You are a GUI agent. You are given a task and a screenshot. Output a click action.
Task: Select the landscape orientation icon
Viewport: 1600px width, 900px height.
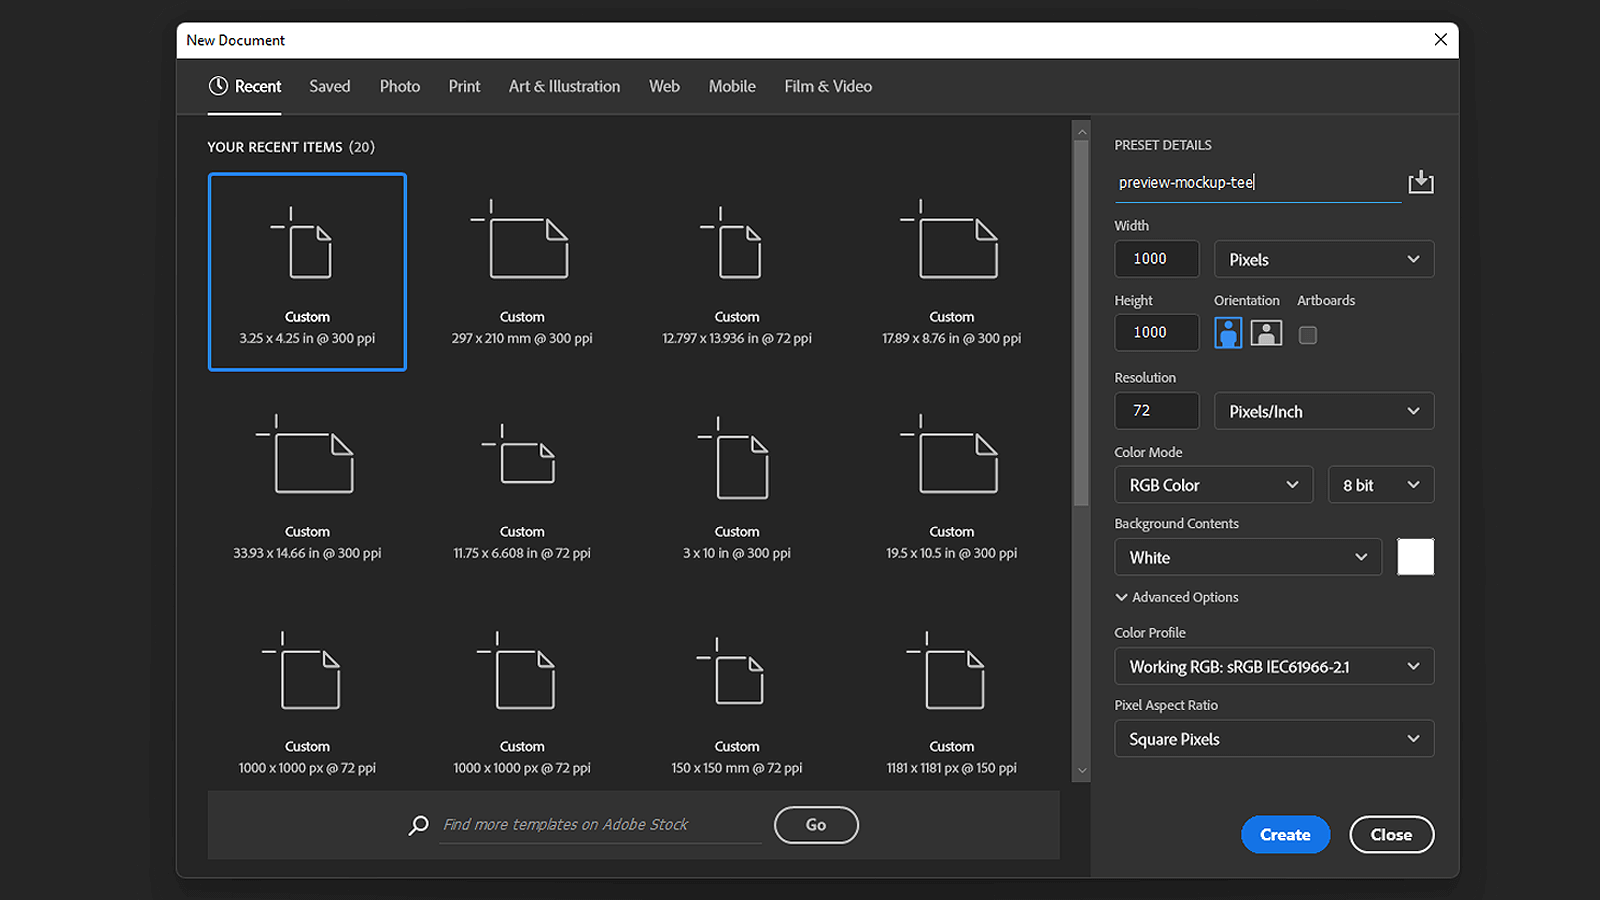click(1266, 333)
